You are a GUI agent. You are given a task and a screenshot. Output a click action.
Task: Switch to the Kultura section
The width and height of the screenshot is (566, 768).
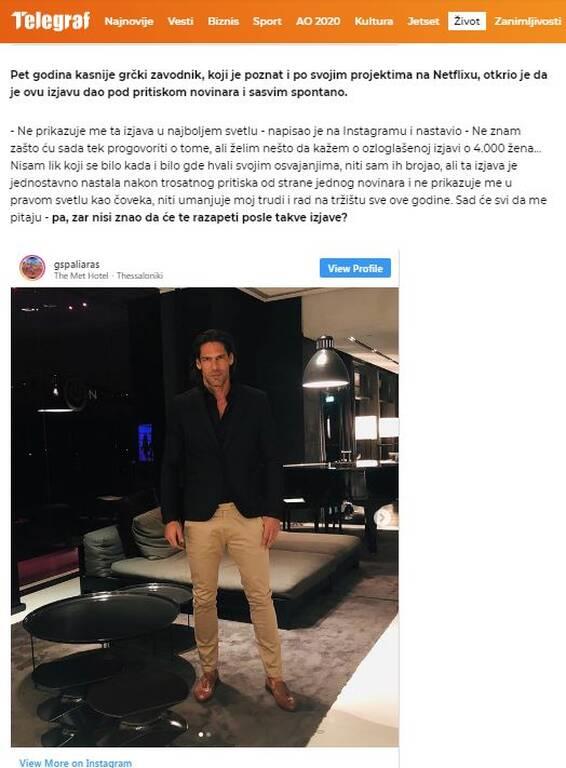point(374,22)
